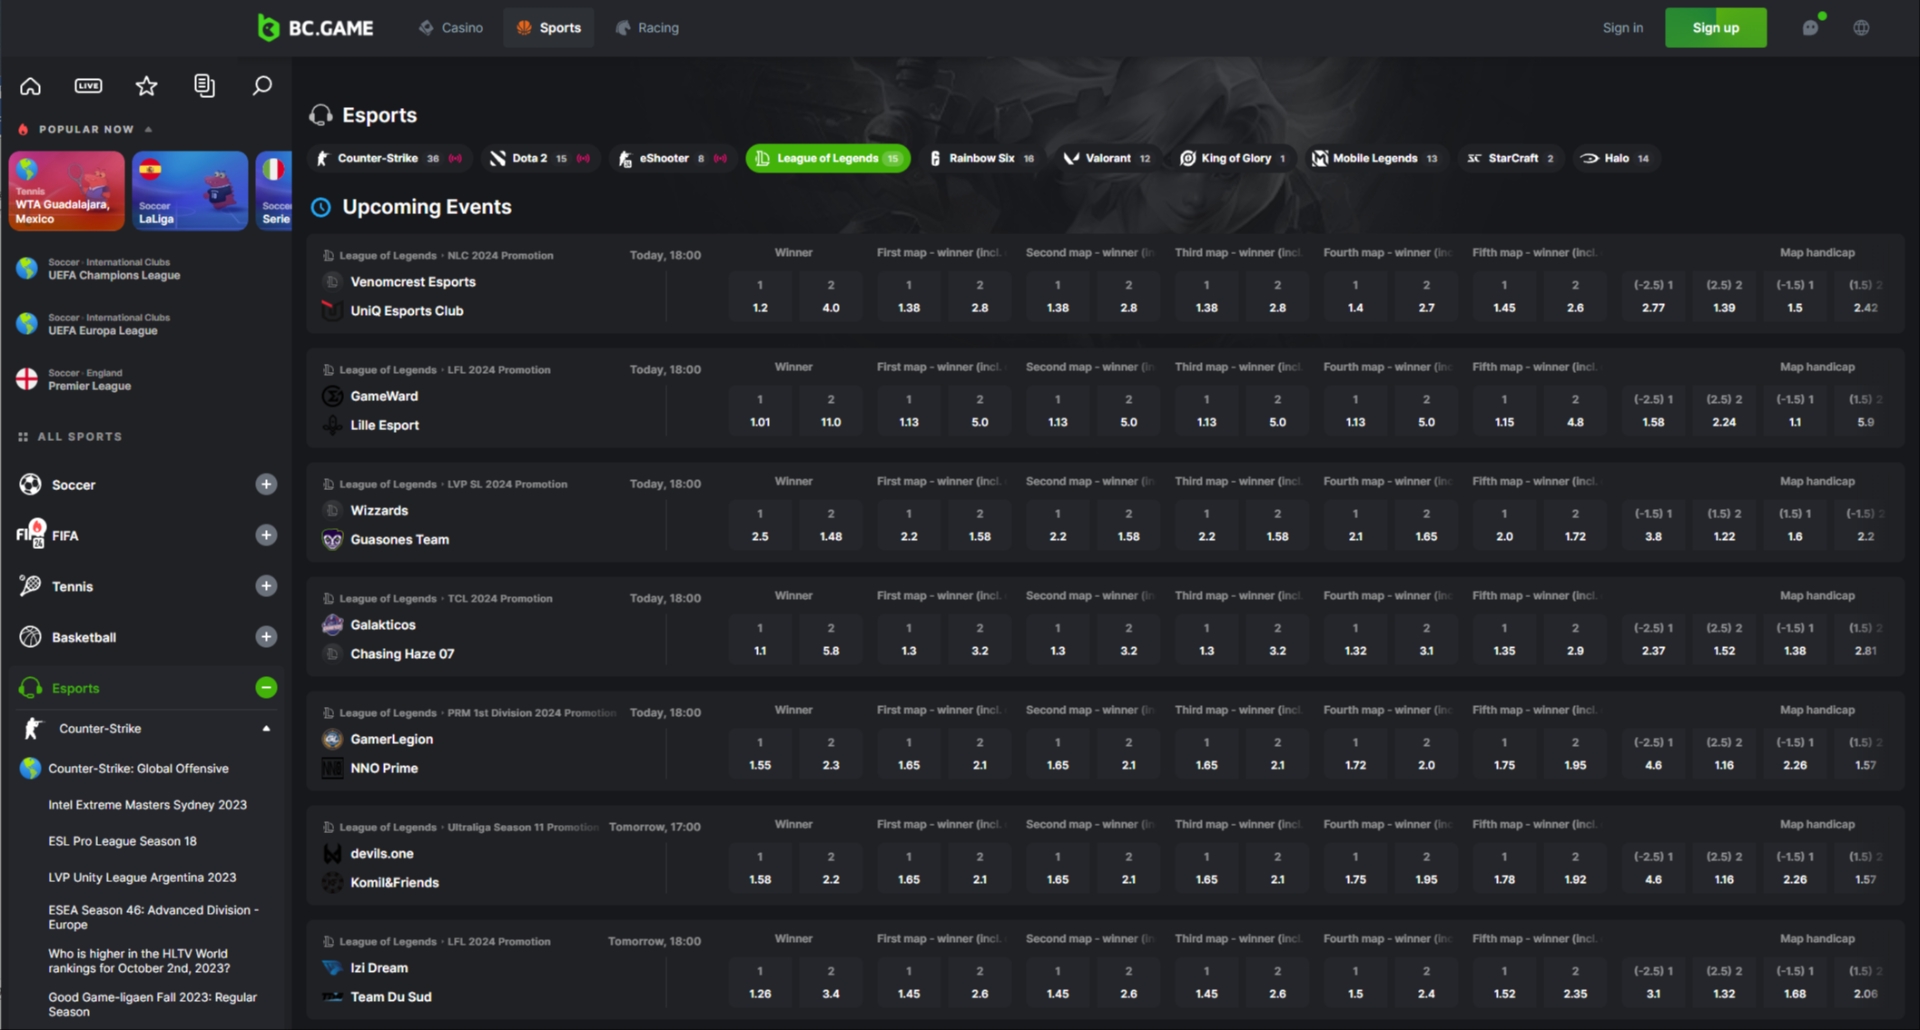Viewport: 1920px width, 1030px height.
Task: Click the GamerLegion team logo
Action: pos(333,739)
